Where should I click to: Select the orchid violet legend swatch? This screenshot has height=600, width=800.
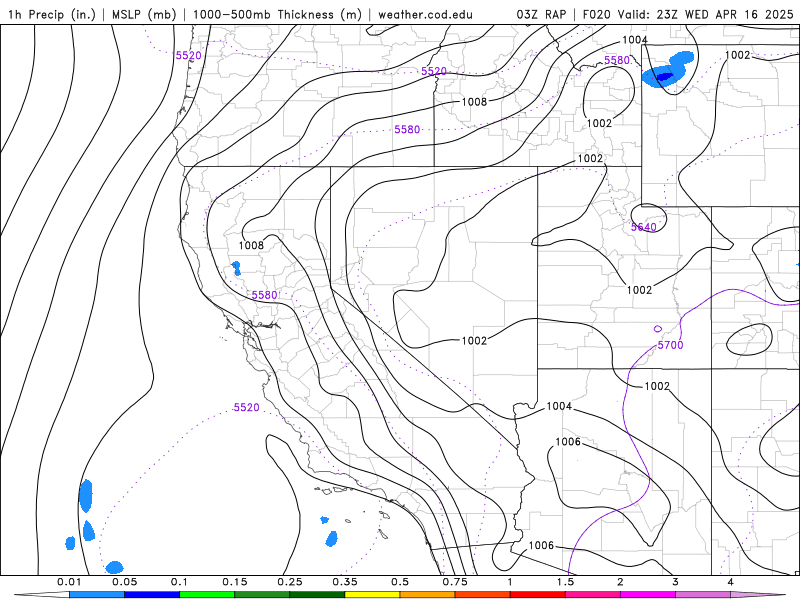[x=703, y=595]
